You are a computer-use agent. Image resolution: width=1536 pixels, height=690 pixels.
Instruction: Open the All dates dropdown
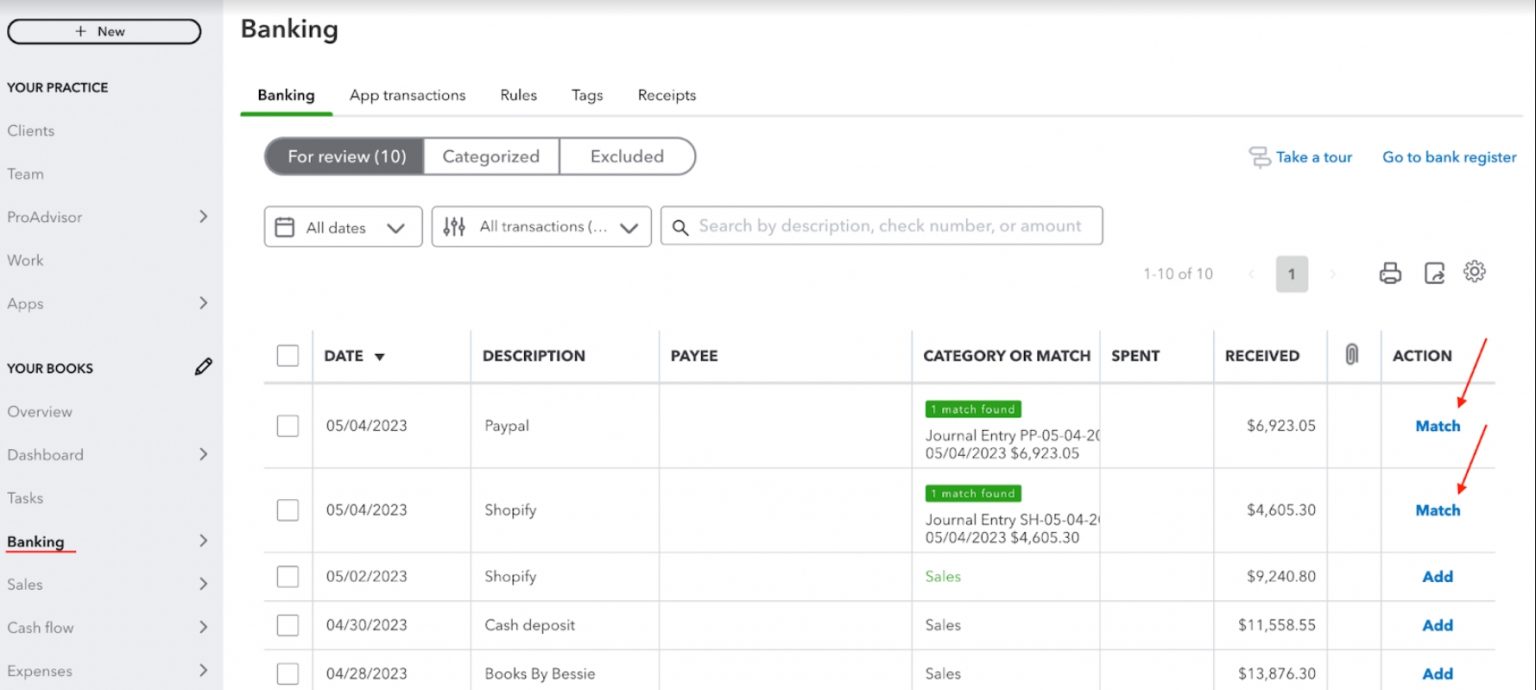pyautogui.click(x=342, y=226)
